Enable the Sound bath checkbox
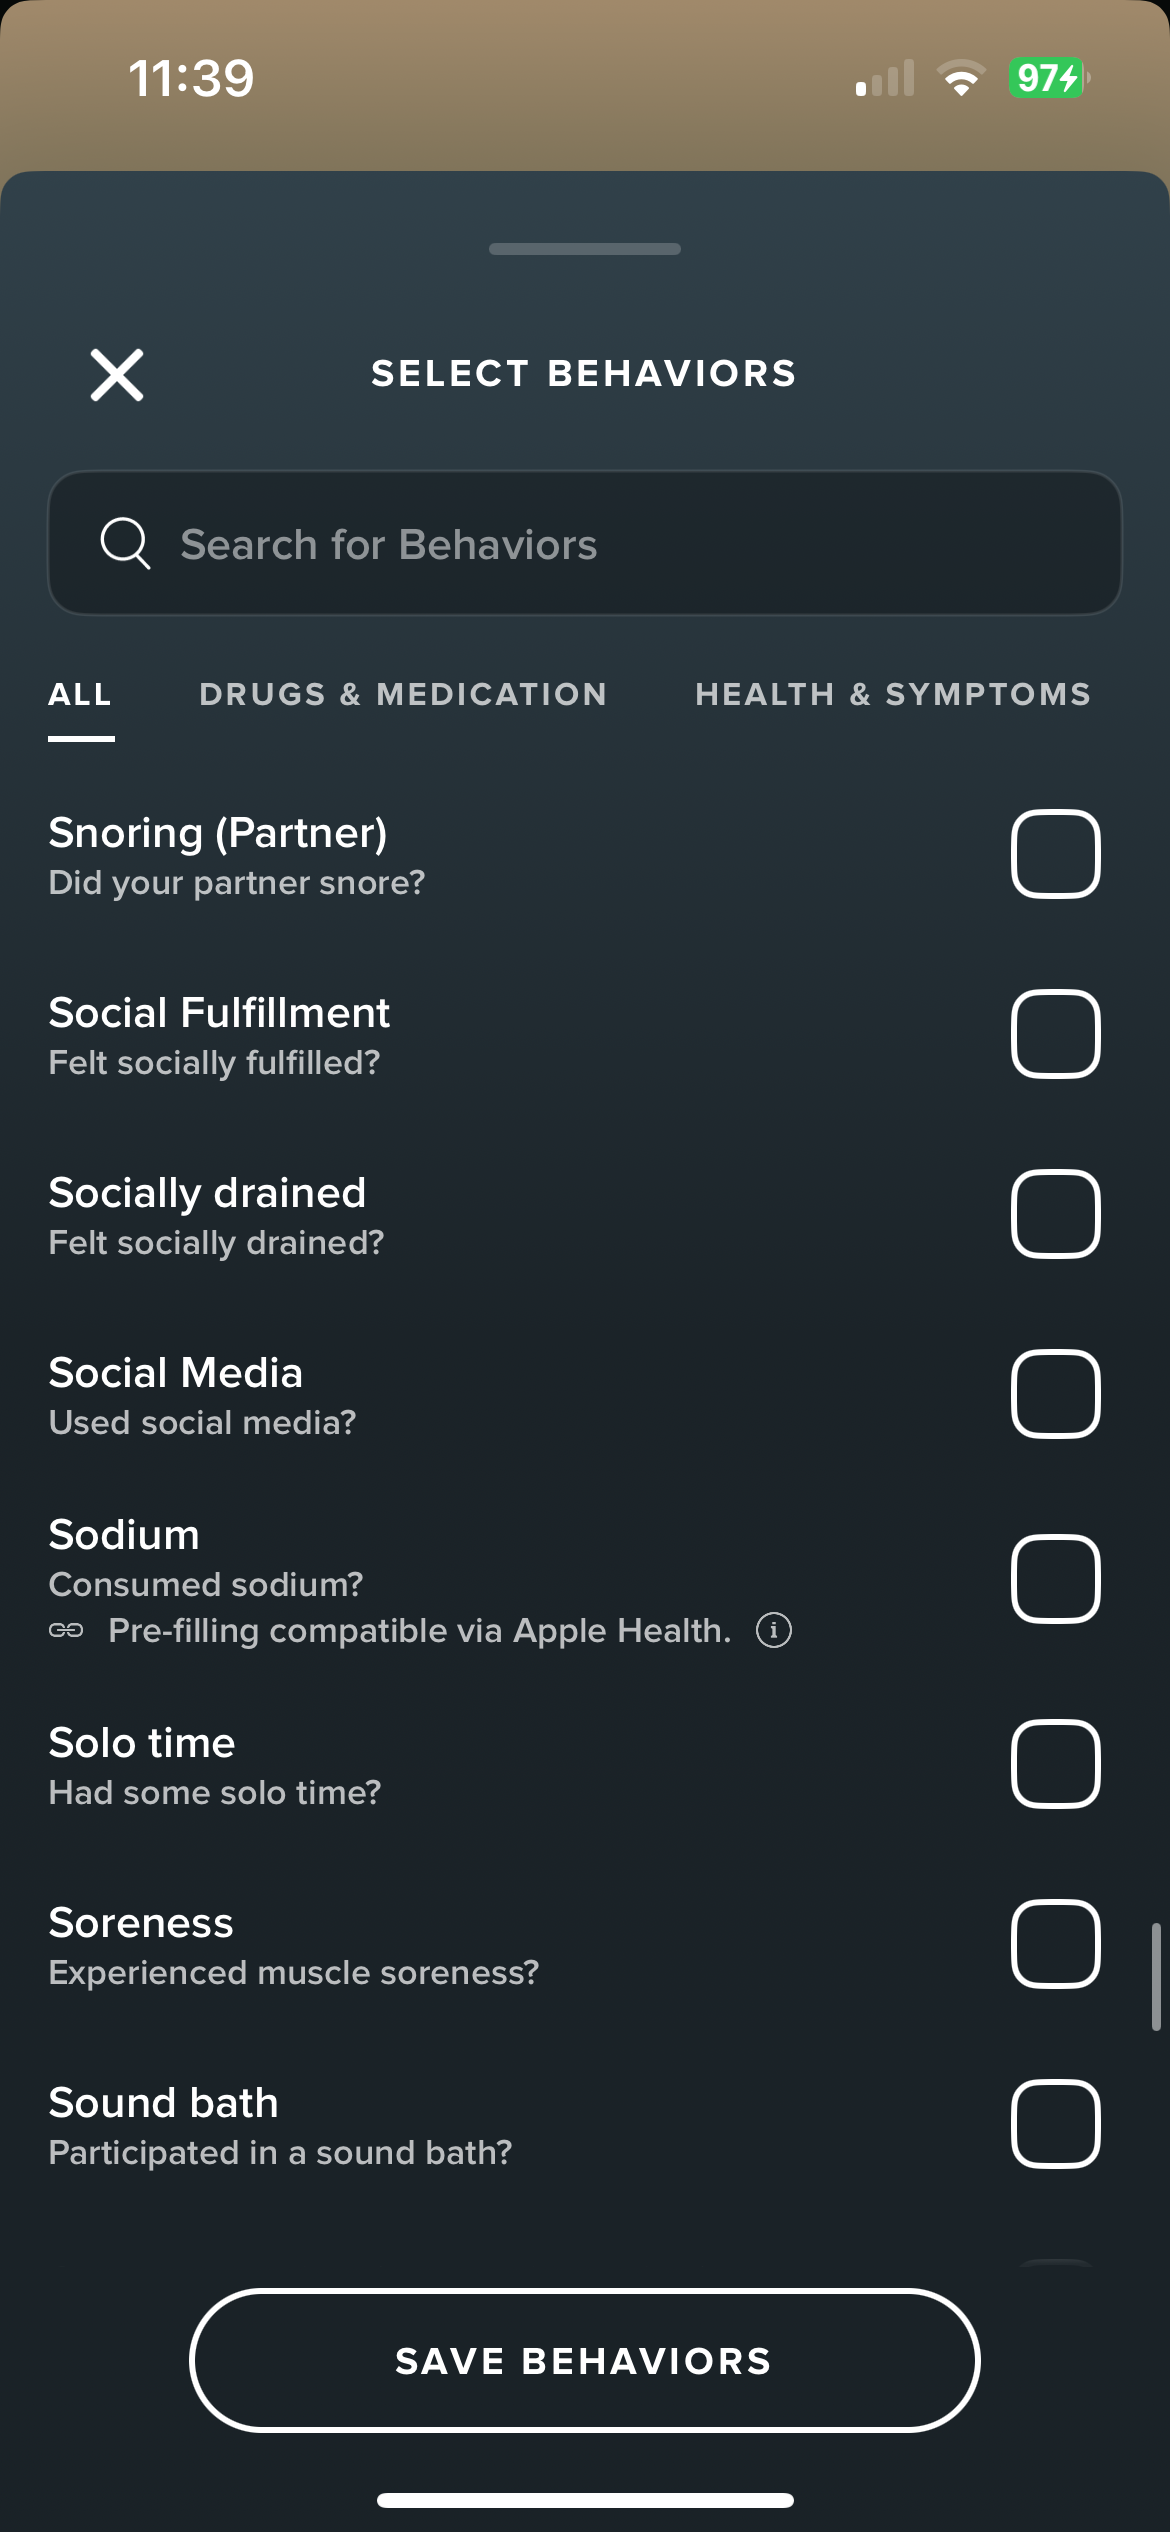The image size is (1170, 2532). pyautogui.click(x=1056, y=2124)
